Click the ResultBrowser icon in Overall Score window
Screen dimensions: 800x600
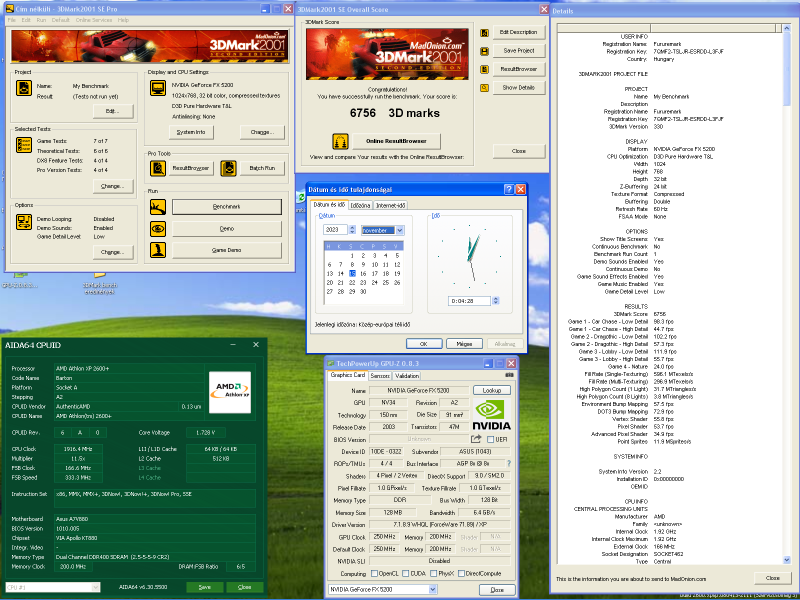point(484,69)
